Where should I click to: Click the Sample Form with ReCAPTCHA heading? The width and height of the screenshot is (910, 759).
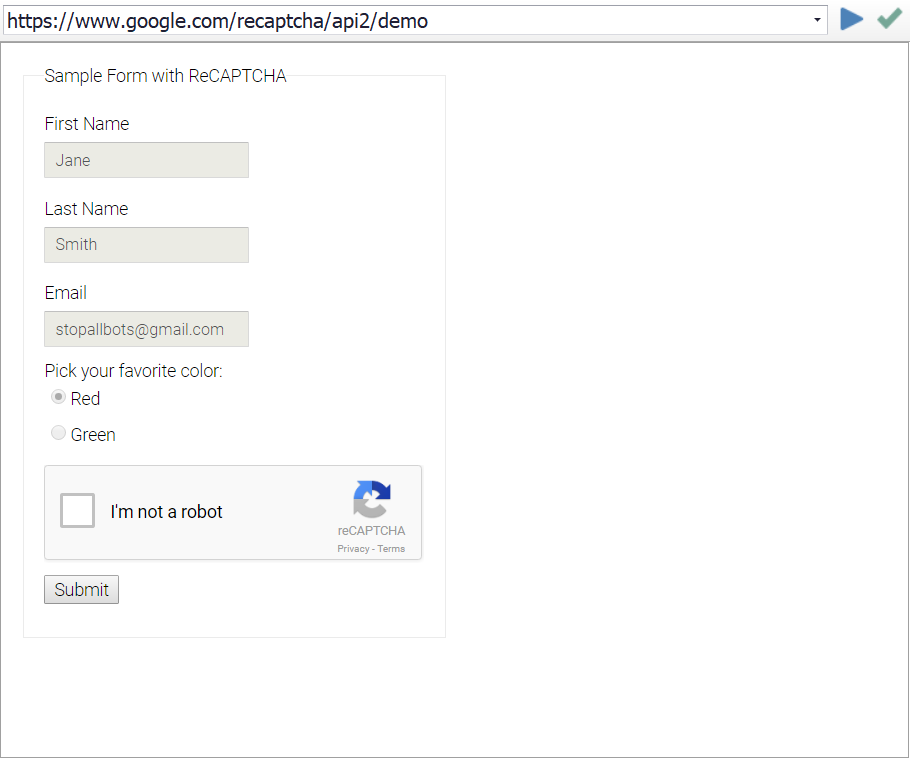[164, 75]
